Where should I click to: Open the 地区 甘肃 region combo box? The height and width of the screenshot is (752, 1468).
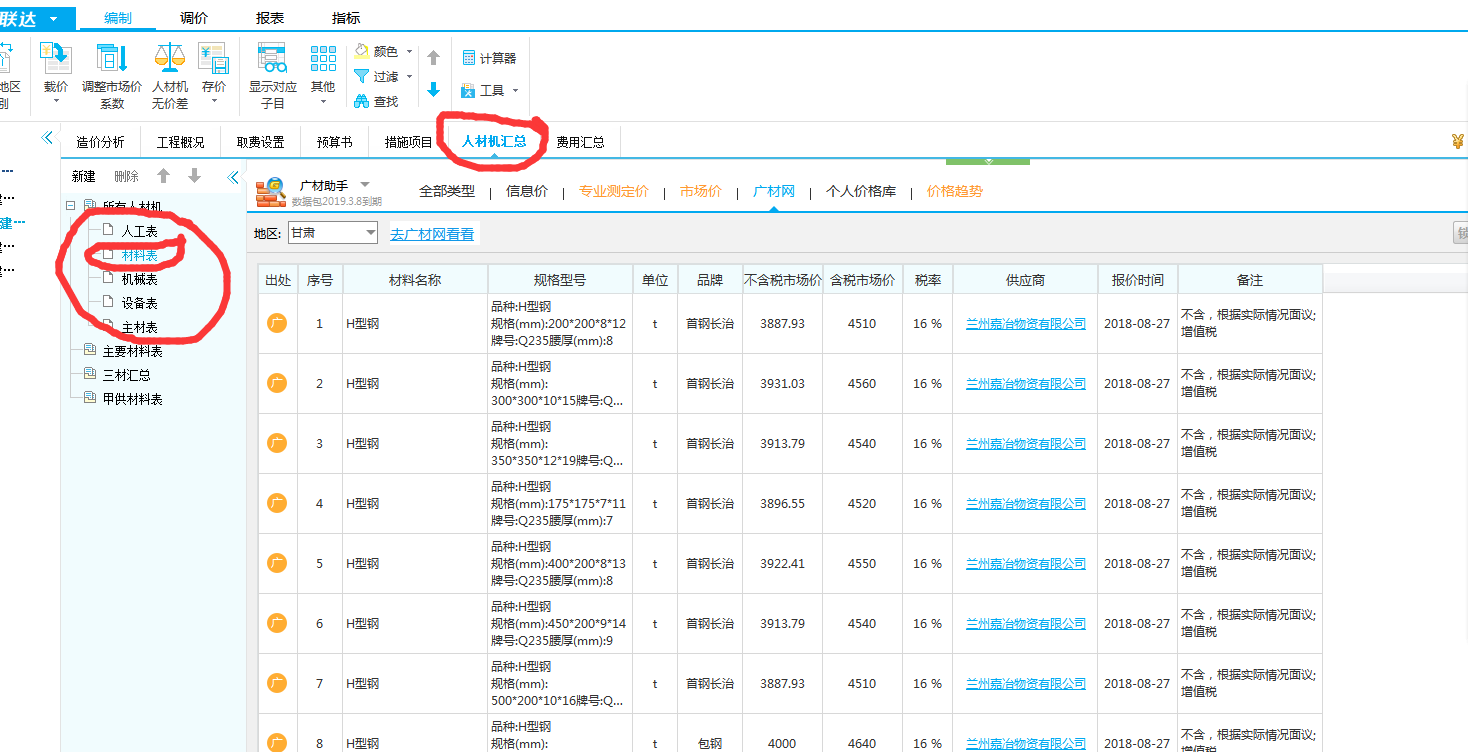point(332,233)
